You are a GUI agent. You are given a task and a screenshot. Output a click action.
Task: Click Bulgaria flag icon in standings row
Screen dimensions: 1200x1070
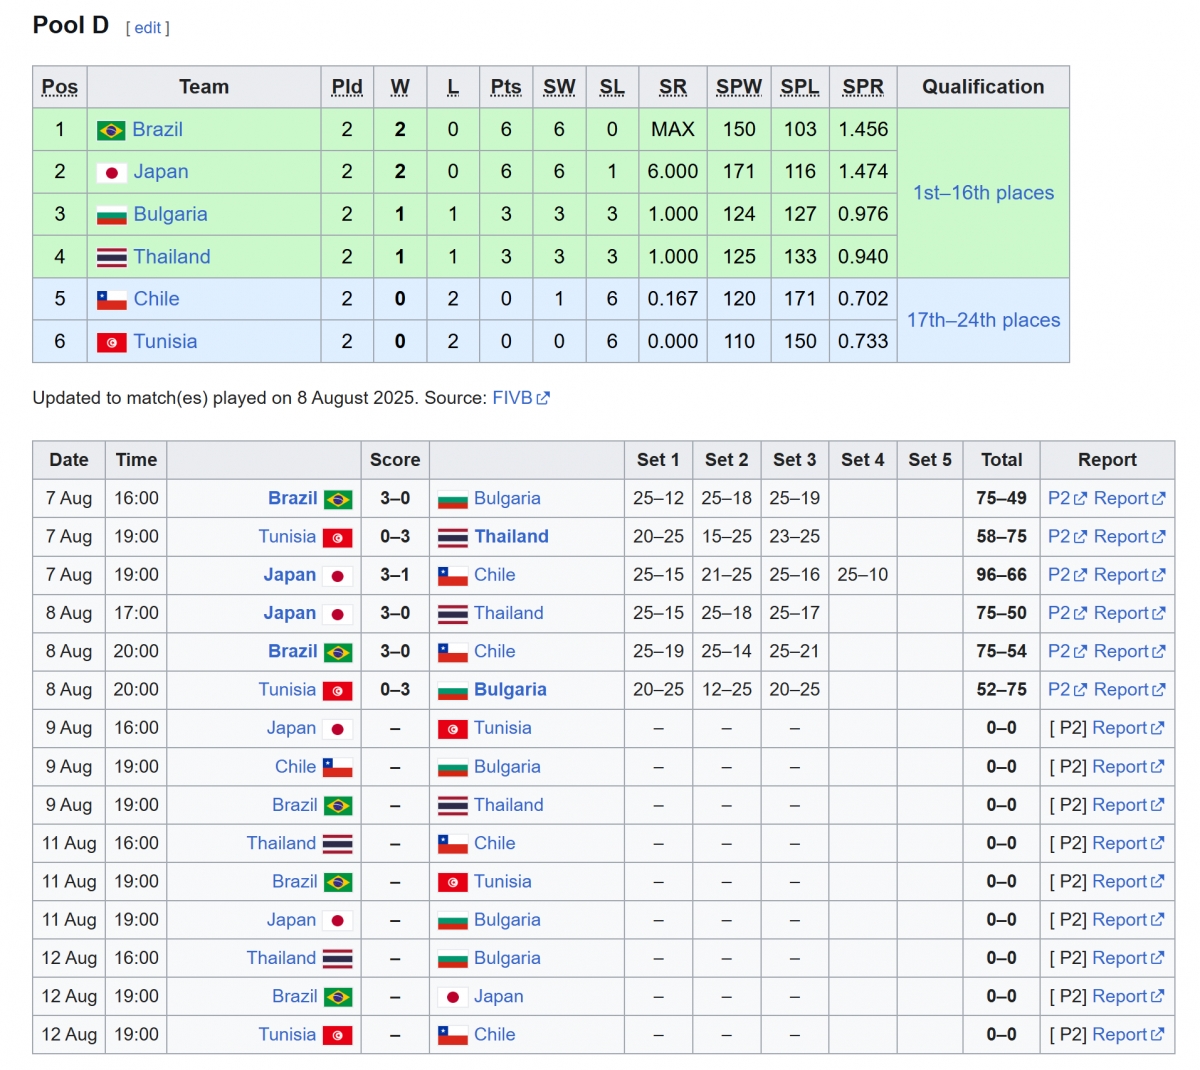[111, 215]
